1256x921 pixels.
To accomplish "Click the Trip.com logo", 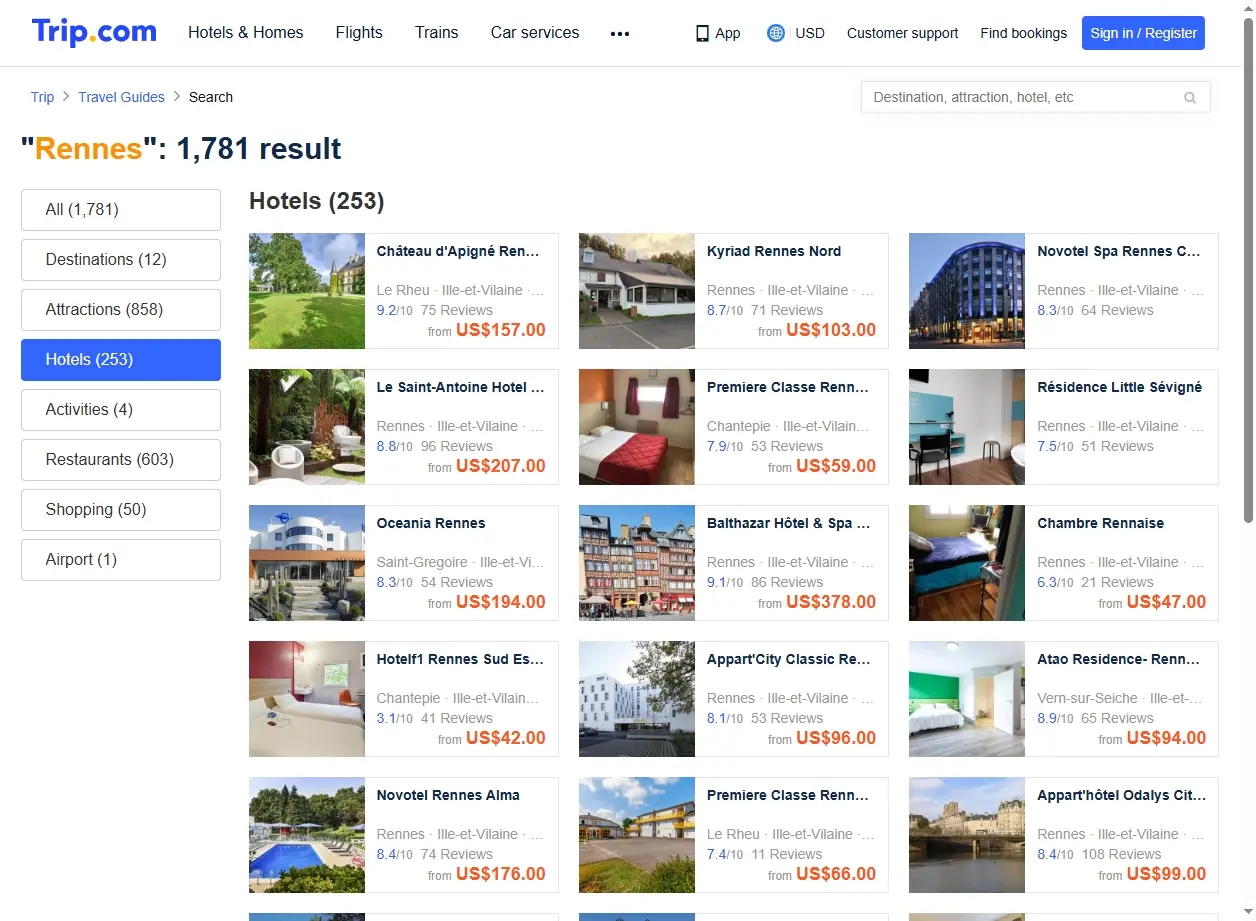I will (94, 32).
